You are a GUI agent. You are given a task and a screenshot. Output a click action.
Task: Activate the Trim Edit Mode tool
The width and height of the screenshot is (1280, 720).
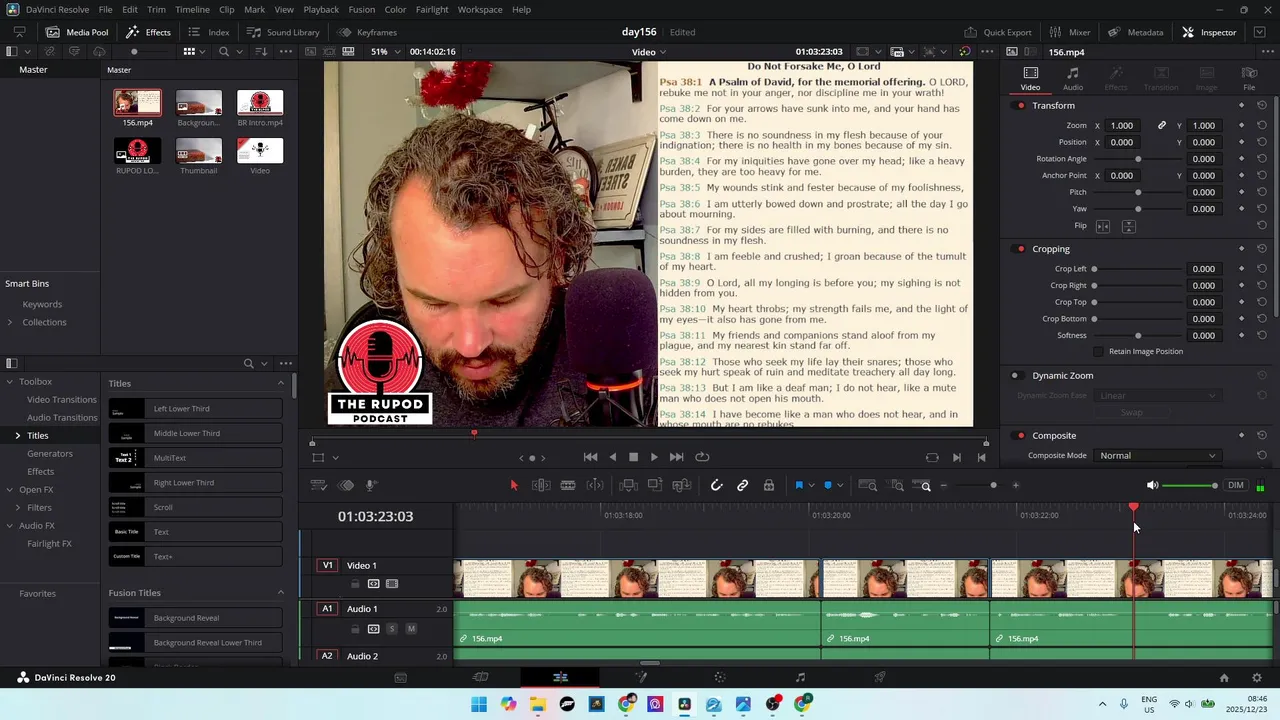click(x=541, y=485)
